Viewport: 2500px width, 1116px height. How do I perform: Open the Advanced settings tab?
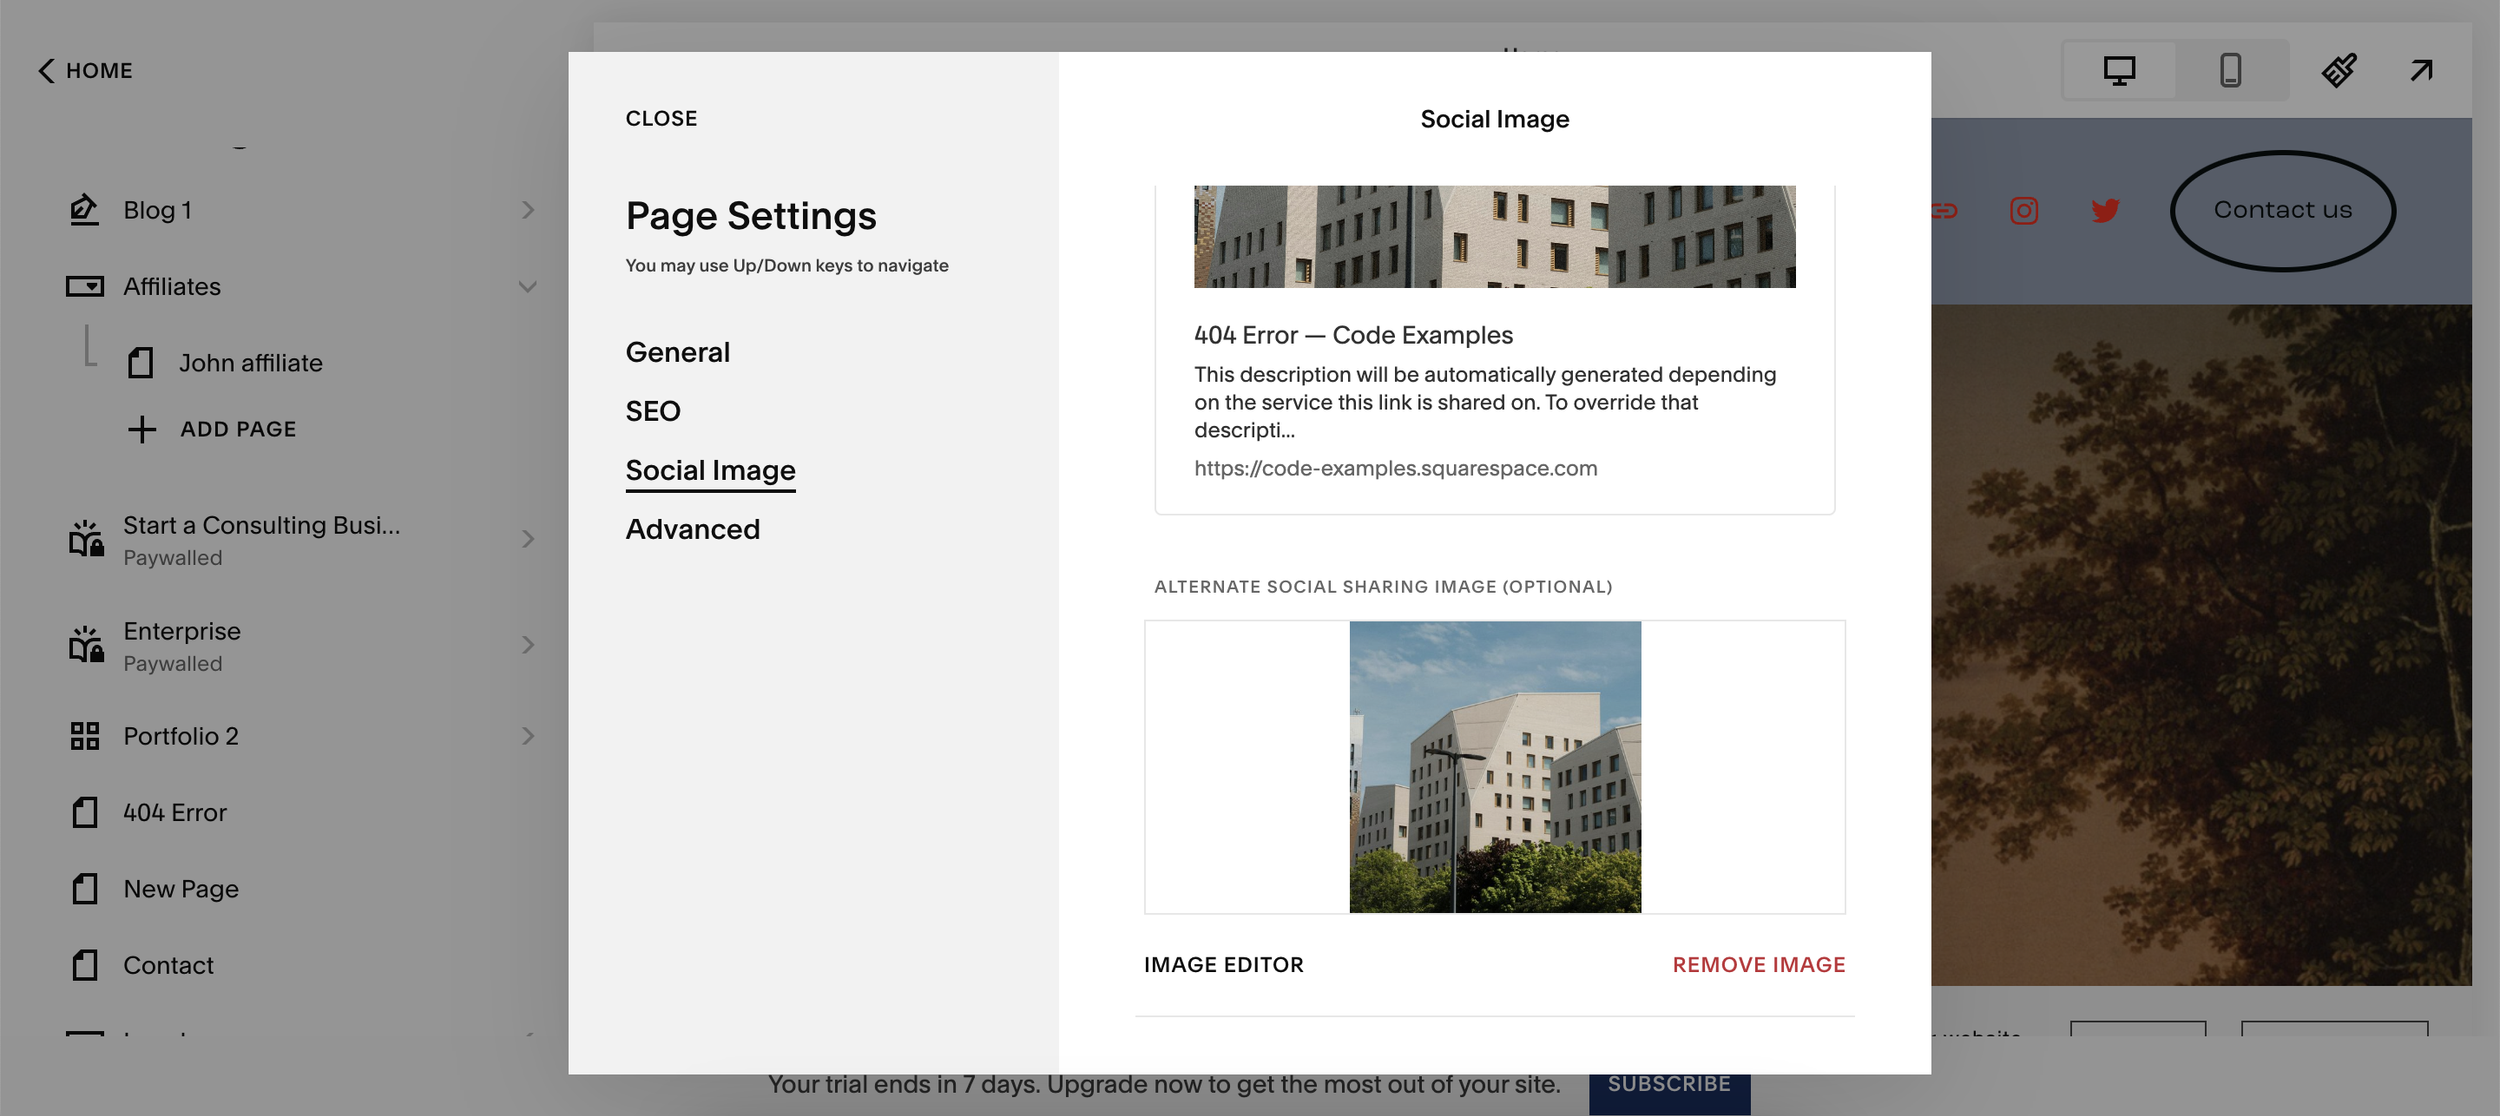pyautogui.click(x=692, y=529)
